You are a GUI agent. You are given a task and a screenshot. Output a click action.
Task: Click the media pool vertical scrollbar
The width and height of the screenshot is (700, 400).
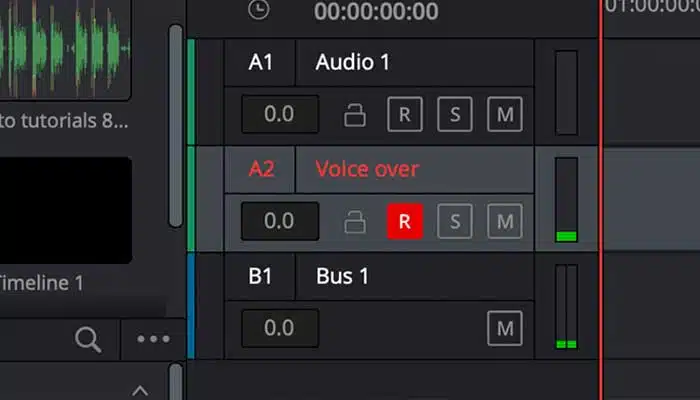[x=176, y=126]
